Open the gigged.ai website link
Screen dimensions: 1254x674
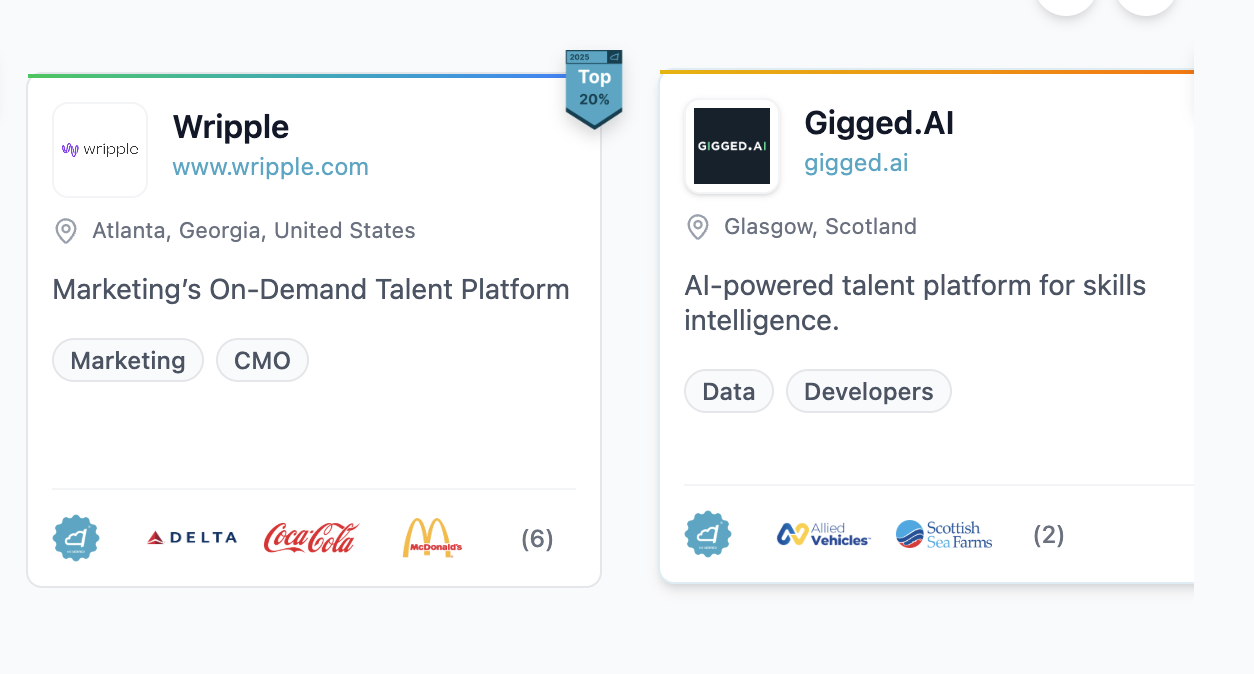pyautogui.click(x=856, y=163)
